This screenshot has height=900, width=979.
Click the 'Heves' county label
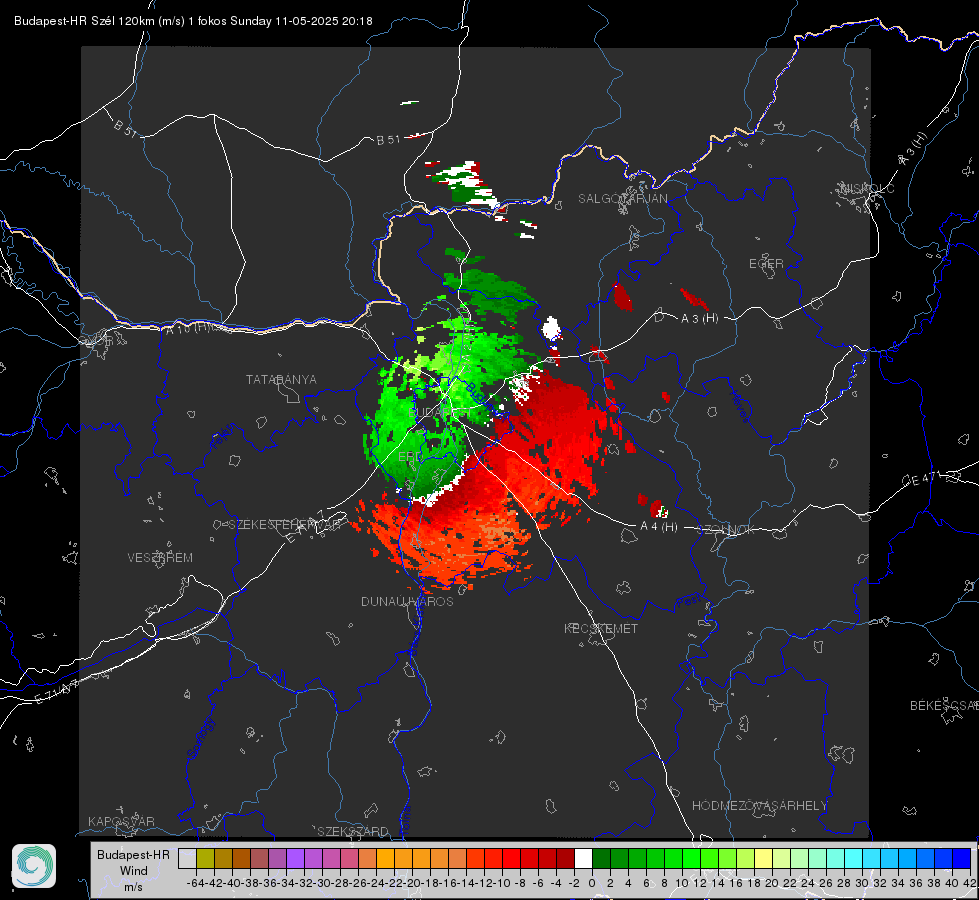pos(739,407)
